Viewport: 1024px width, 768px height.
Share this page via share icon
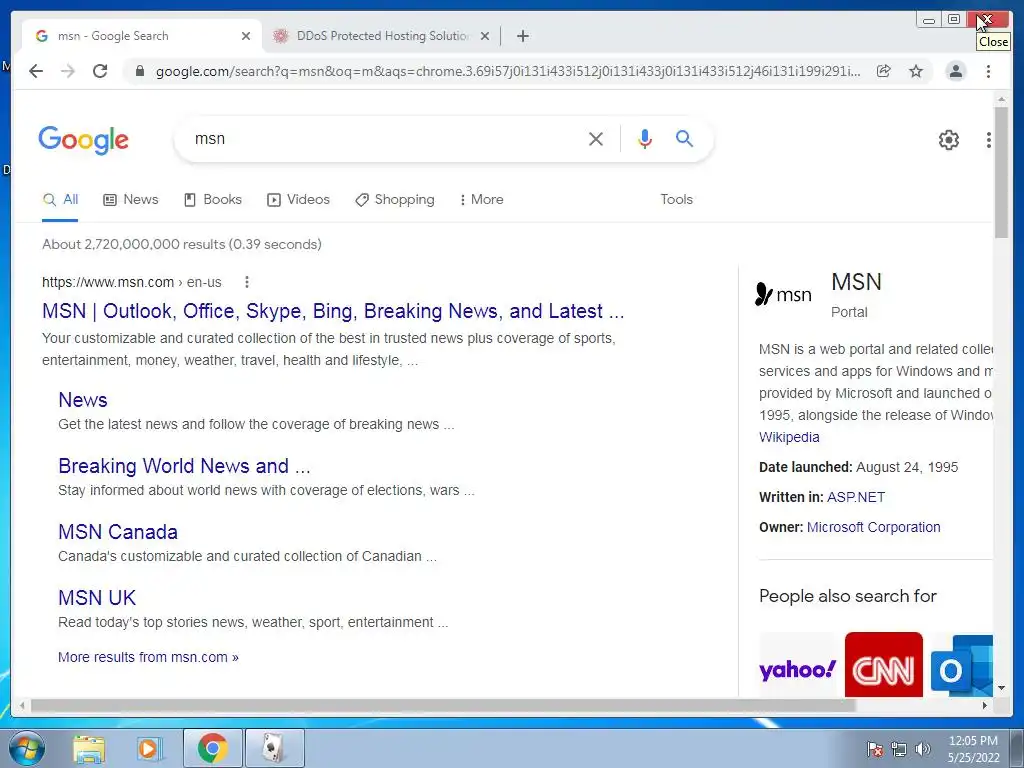(x=884, y=71)
